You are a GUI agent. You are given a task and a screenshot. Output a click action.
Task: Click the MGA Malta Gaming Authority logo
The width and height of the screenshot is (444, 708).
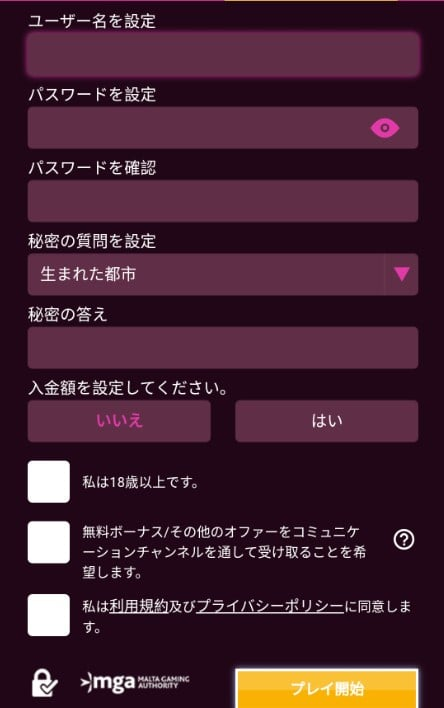click(135, 682)
